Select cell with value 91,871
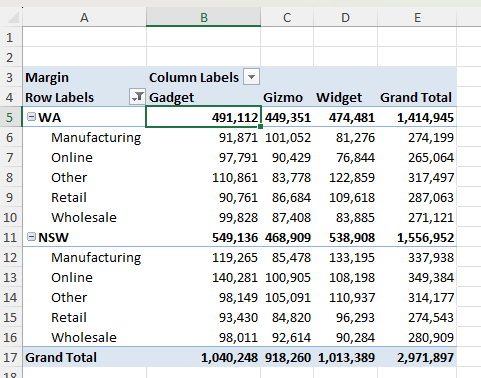Image resolution: width=481 pixels, height=378 pixels. point(203,137)
